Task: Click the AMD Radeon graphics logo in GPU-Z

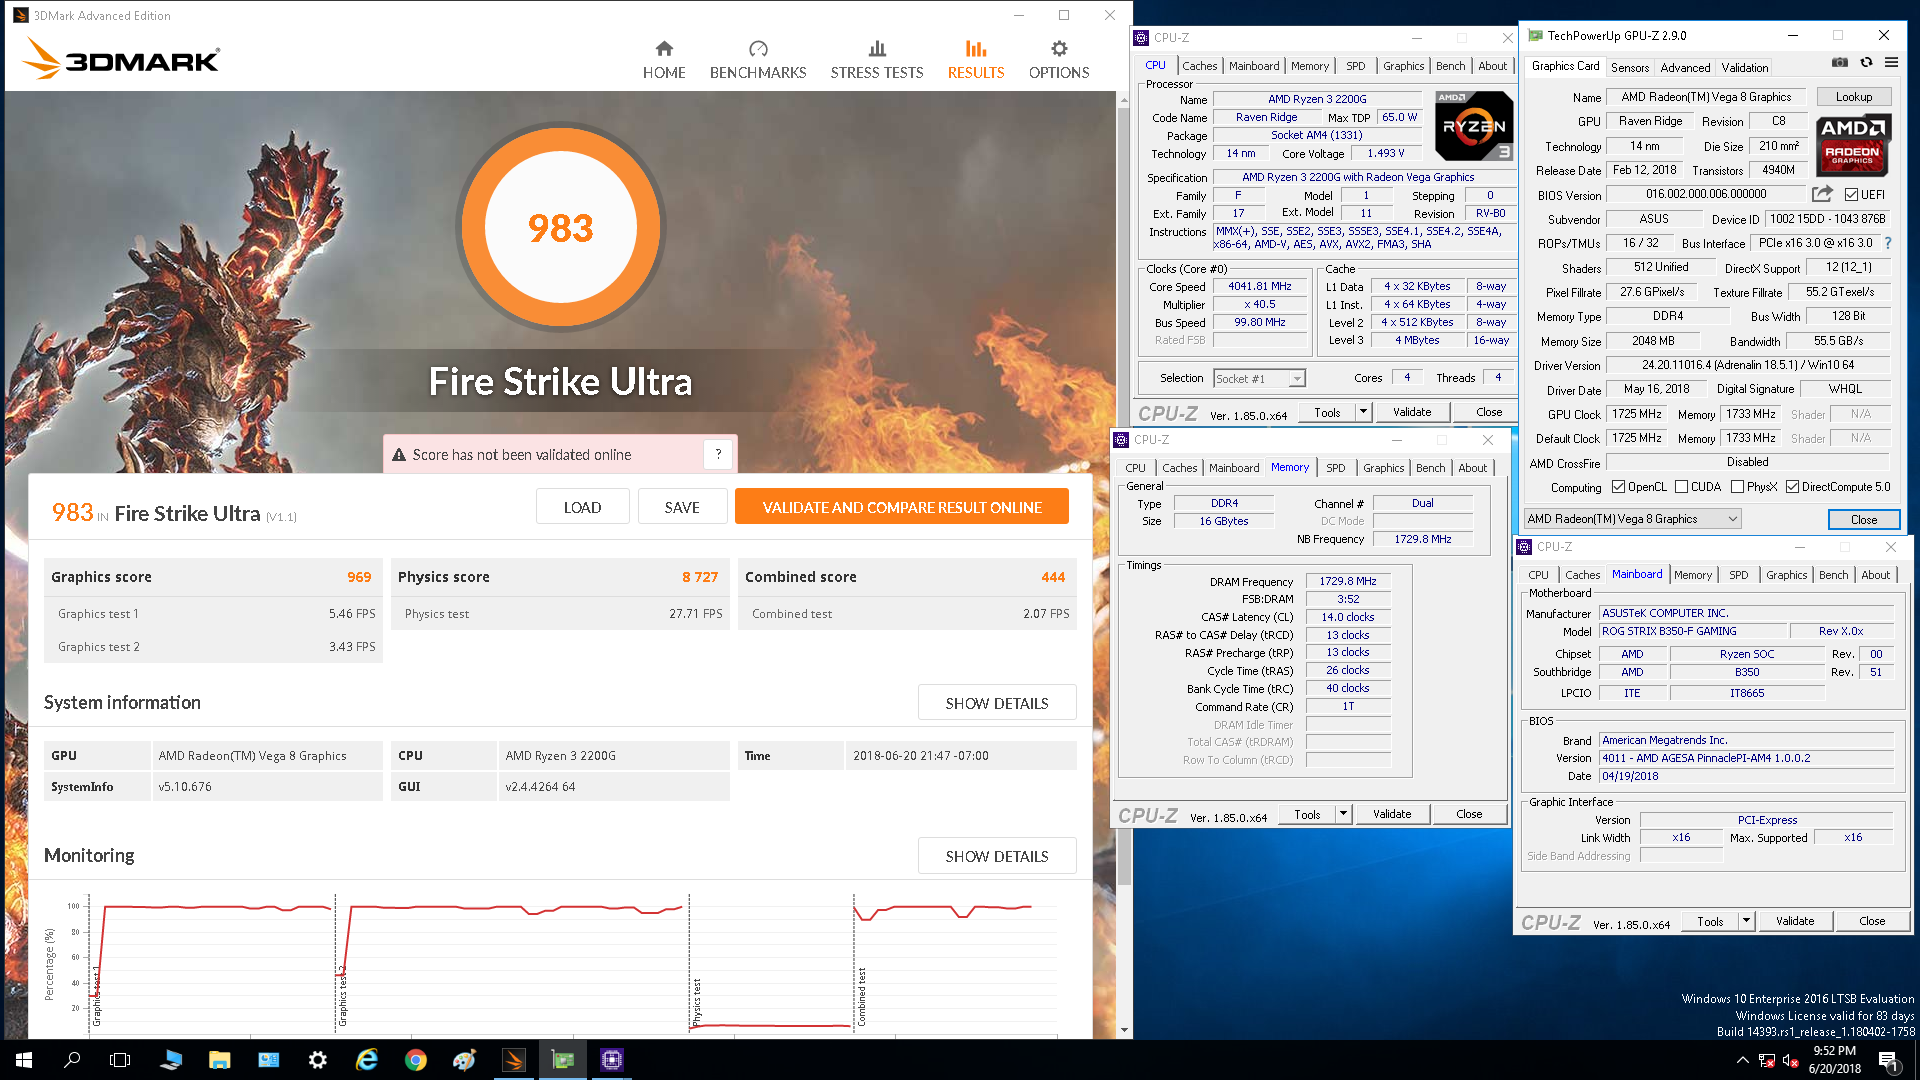Action: (1852, 145)
